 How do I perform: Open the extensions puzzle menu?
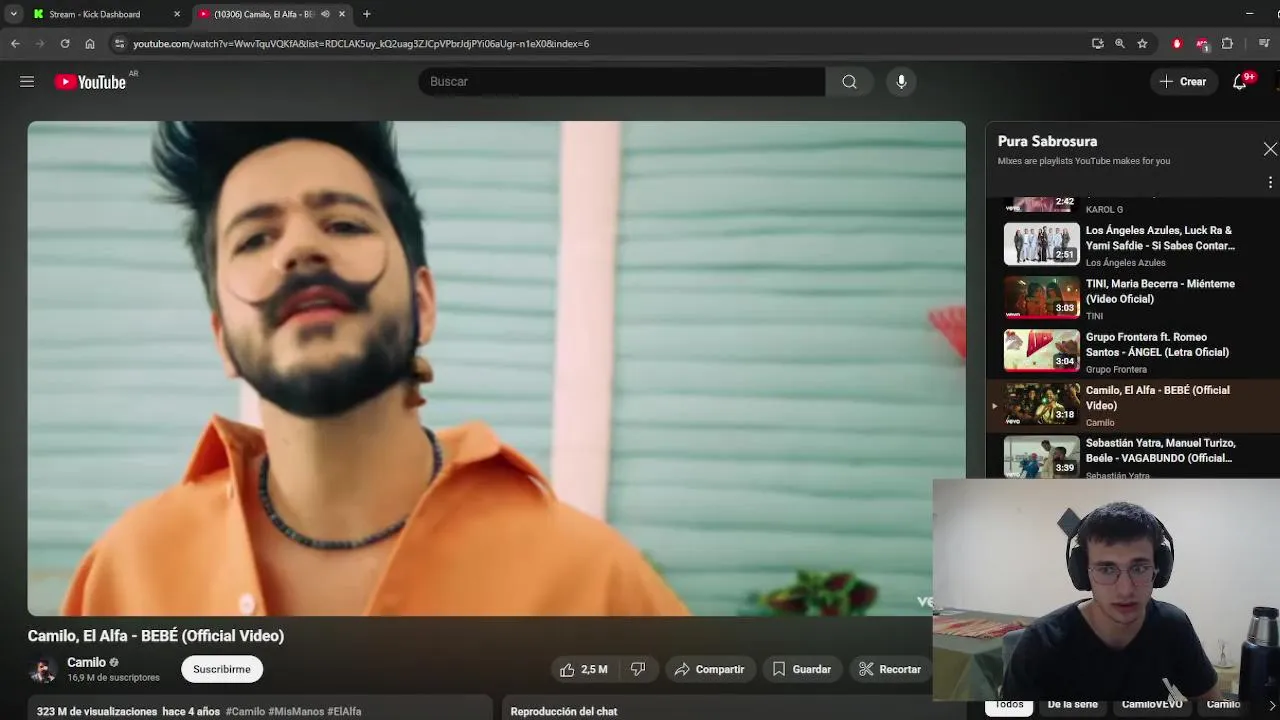tap(1227, 44)
